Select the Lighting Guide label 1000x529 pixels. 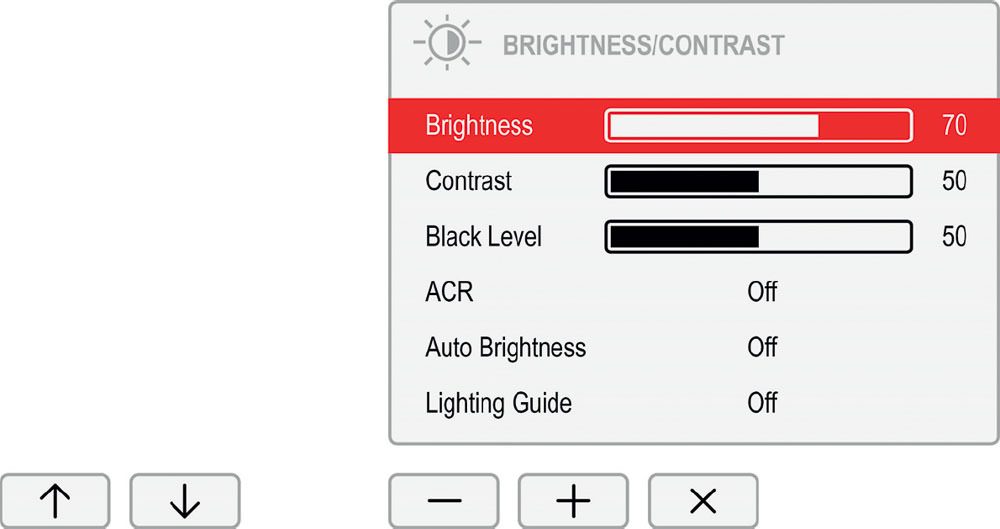pyautogui.click(x=499, y=403)
